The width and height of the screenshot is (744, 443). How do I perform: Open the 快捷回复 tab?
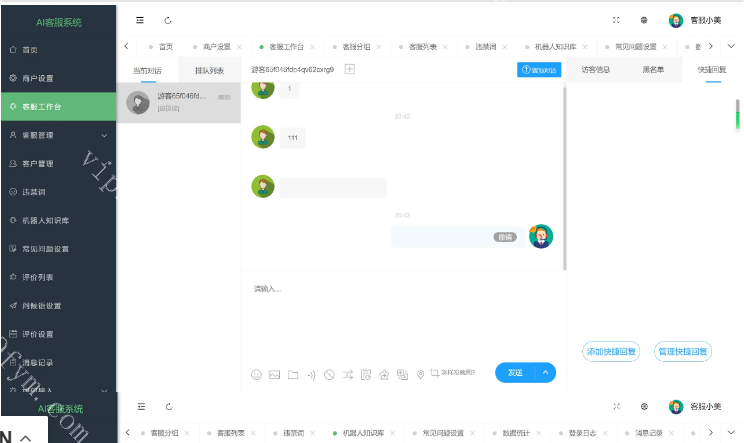click(712, 70)
